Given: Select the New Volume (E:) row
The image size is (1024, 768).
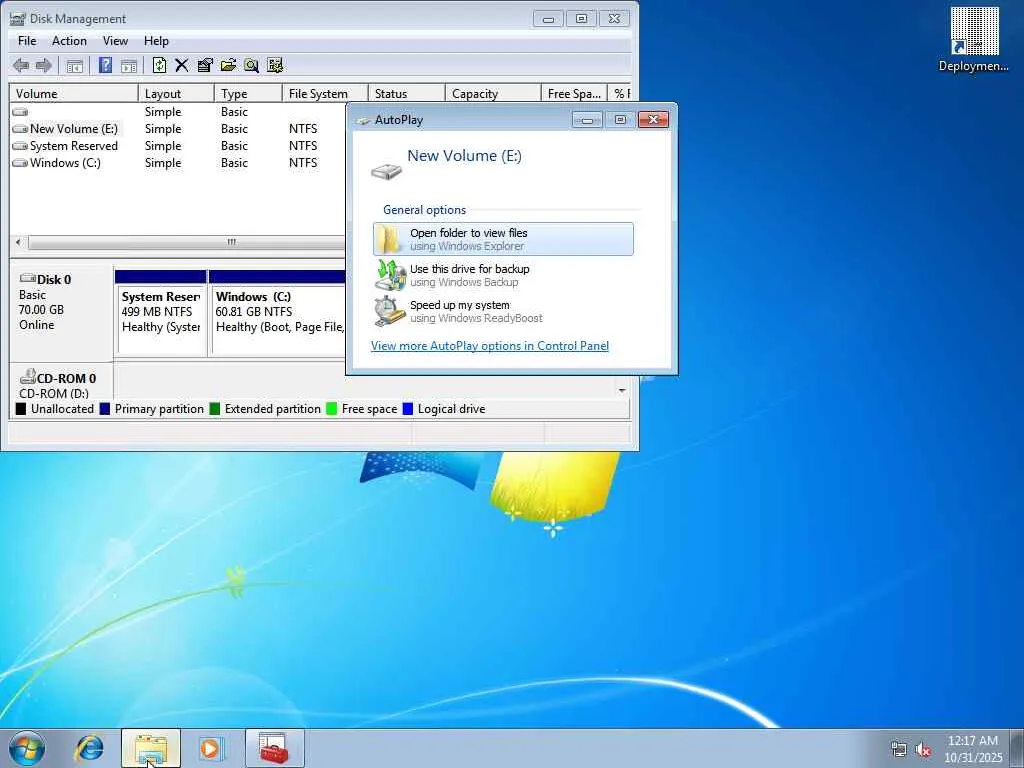Looking at the screenshot, I should click(178, 129).
